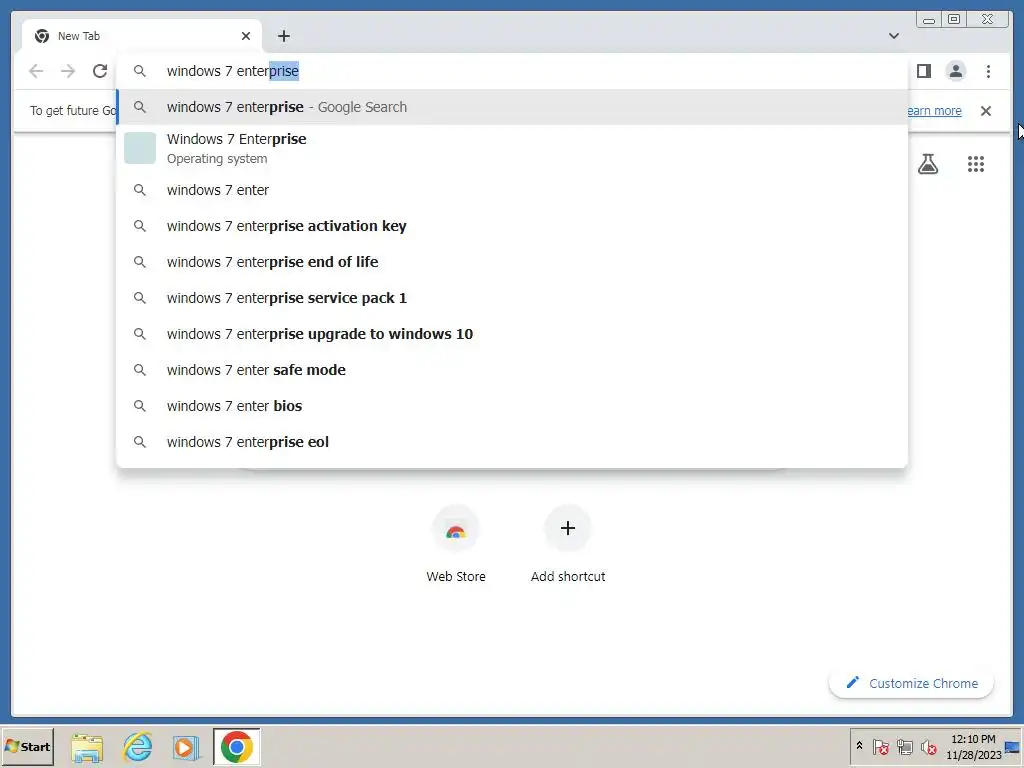Choose 'windows 7 enterprise - Google Search' suggestion
The width and height of the screenshot is (1024, 768).
512,107
